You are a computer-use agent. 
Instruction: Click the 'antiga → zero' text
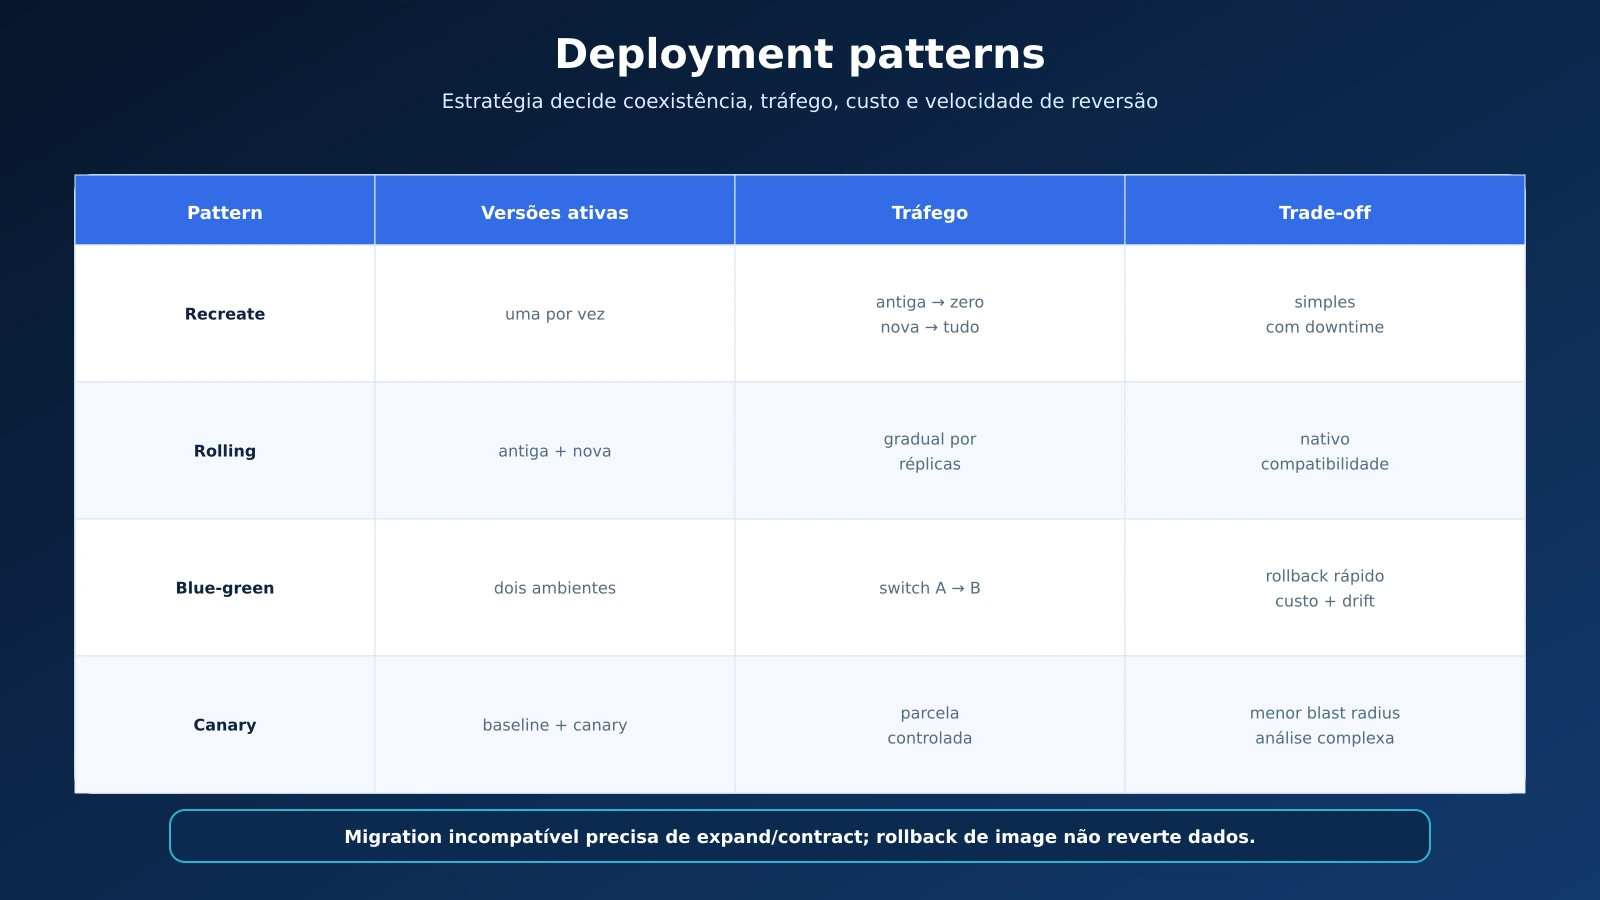(930, 302)
